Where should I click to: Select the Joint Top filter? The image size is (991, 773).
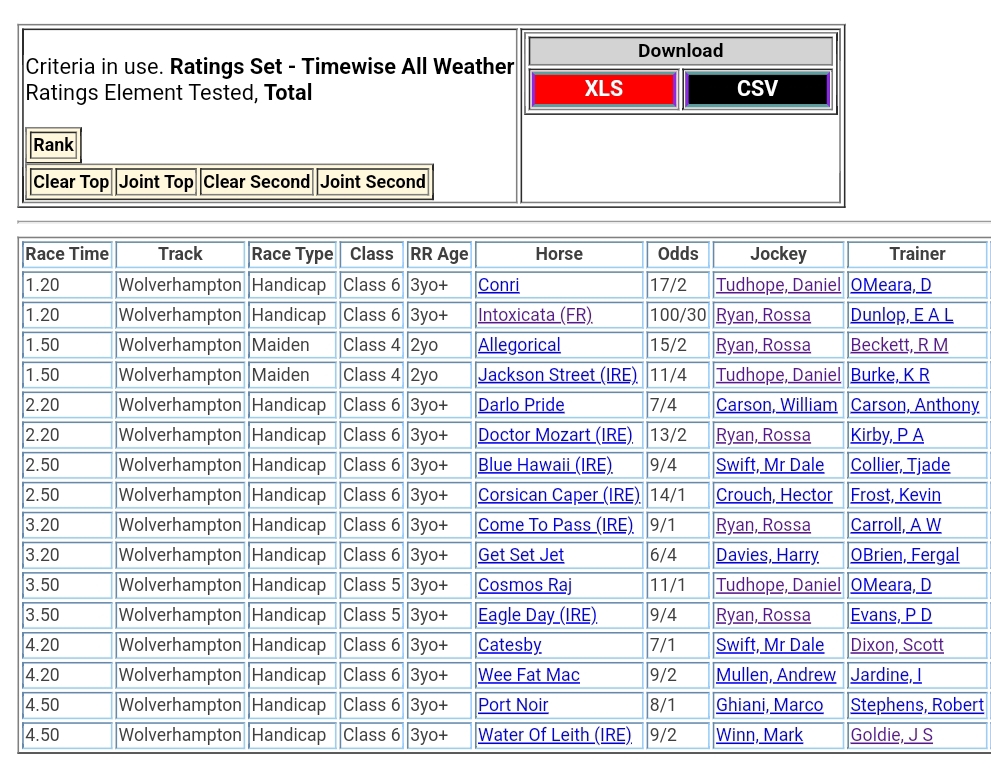point(156,182)
